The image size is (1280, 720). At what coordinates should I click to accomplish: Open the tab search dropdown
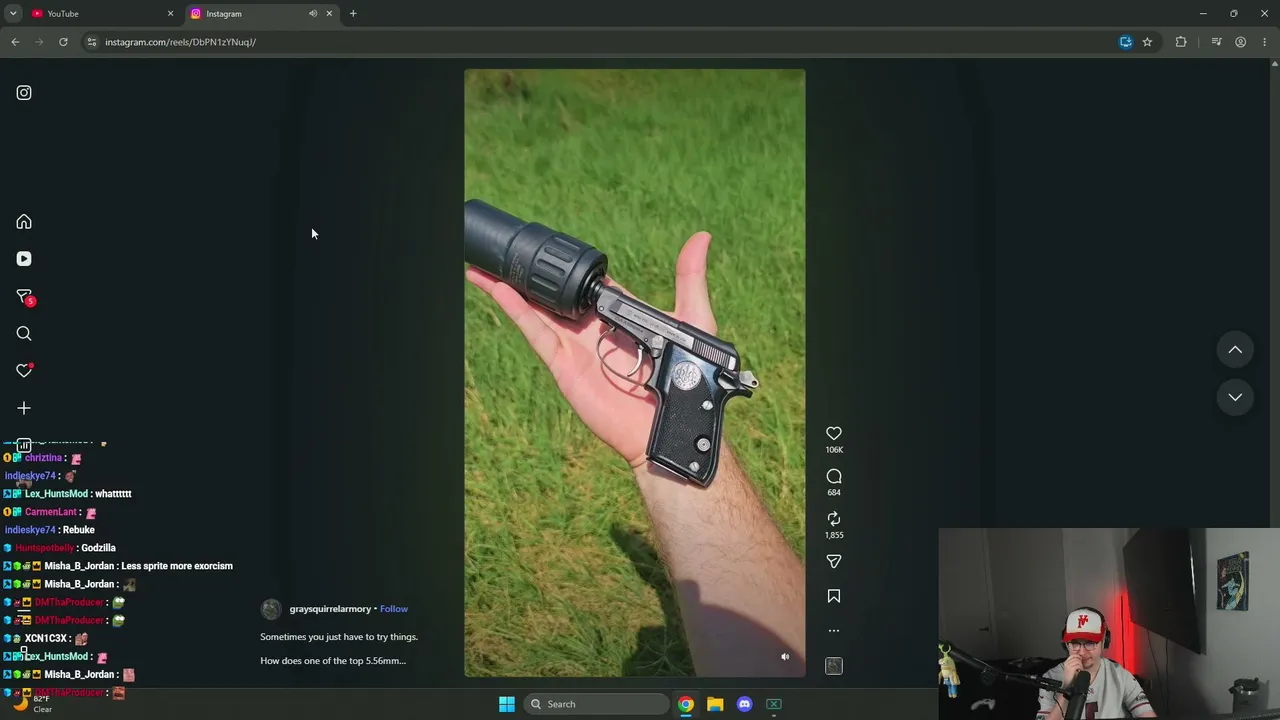13,14
